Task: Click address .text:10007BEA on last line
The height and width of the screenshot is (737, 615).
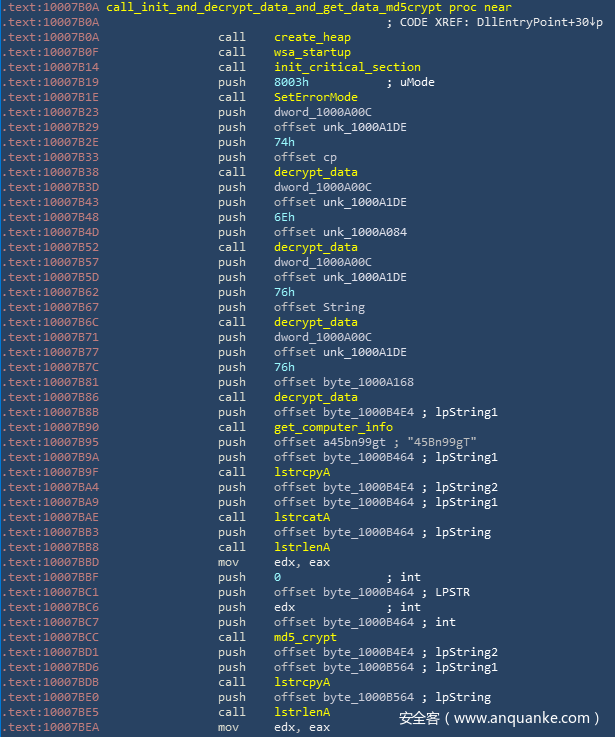Action: coord(52,727)
